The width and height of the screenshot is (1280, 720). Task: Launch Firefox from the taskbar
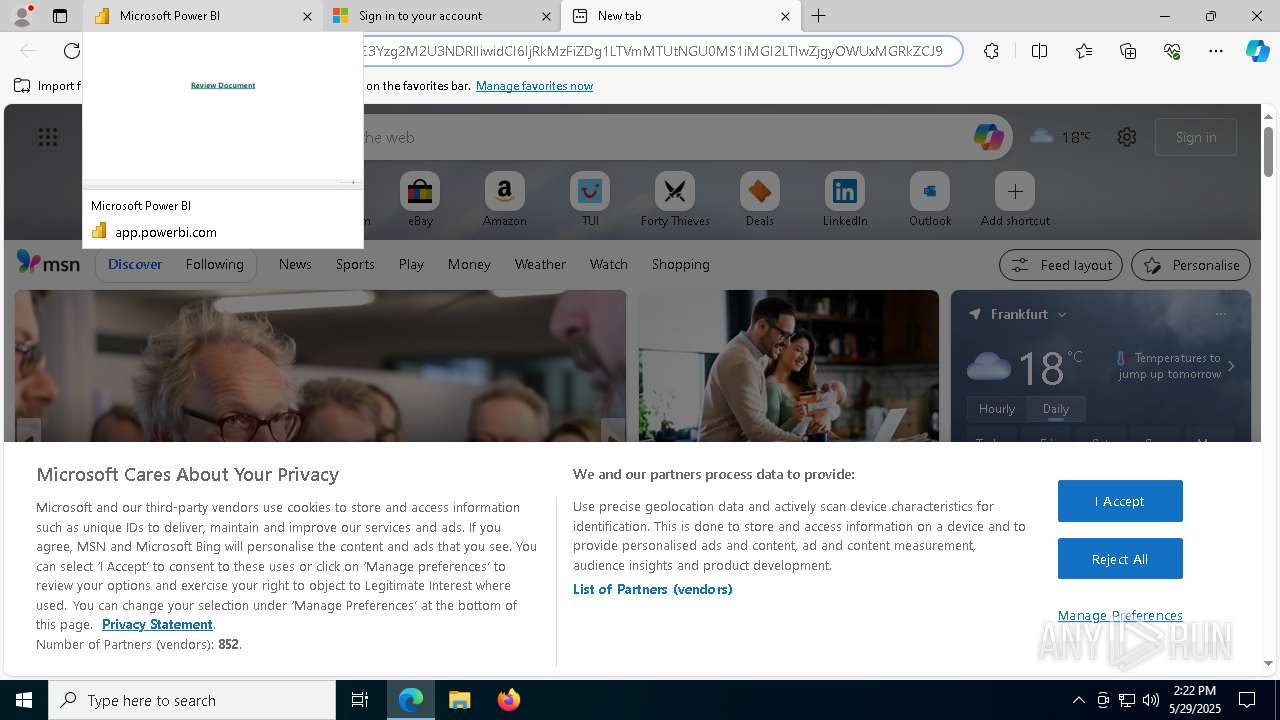point(508,700)
